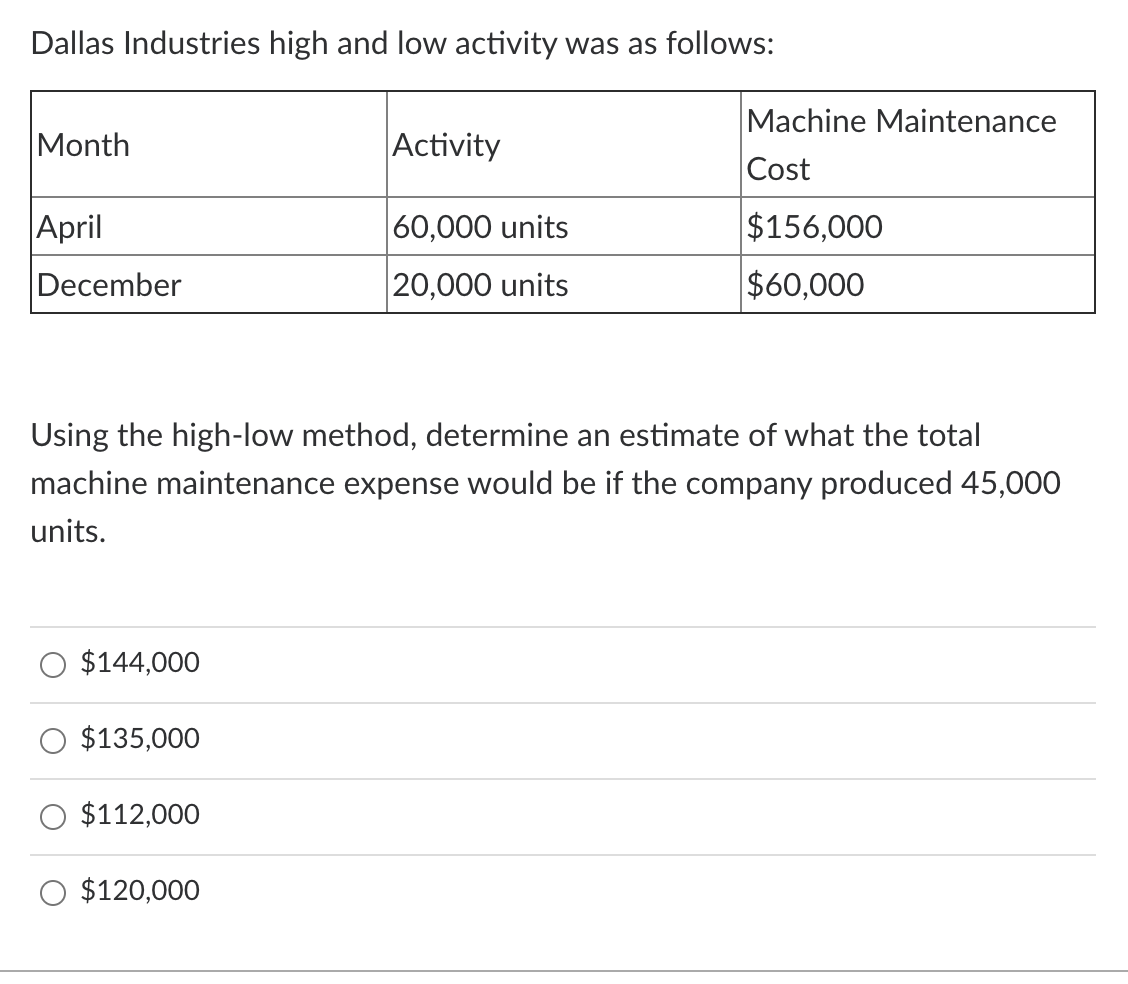
Task: Click the high-low method question paragraph
Action: [x=546, y=483]
